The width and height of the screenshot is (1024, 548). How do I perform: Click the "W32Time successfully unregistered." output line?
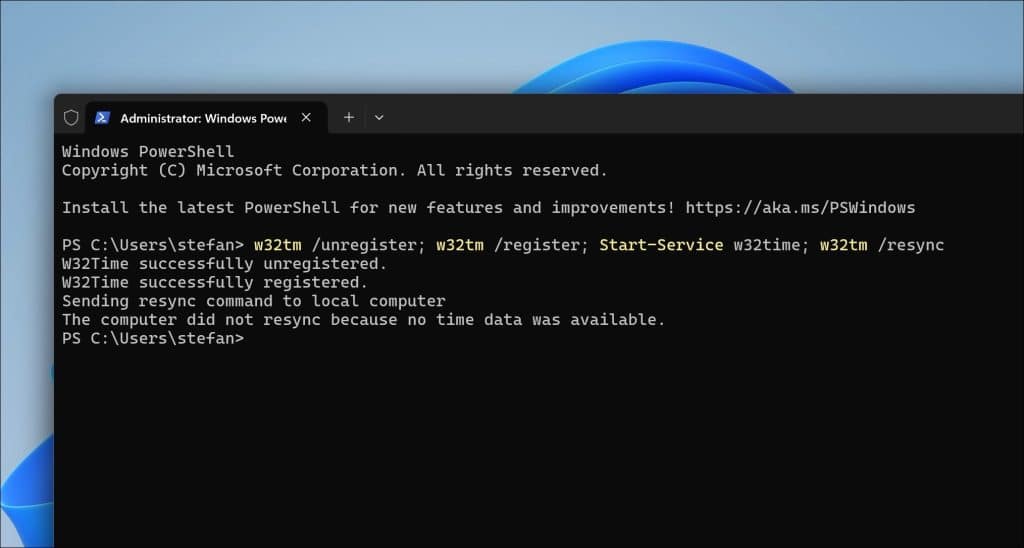(224, 264)
